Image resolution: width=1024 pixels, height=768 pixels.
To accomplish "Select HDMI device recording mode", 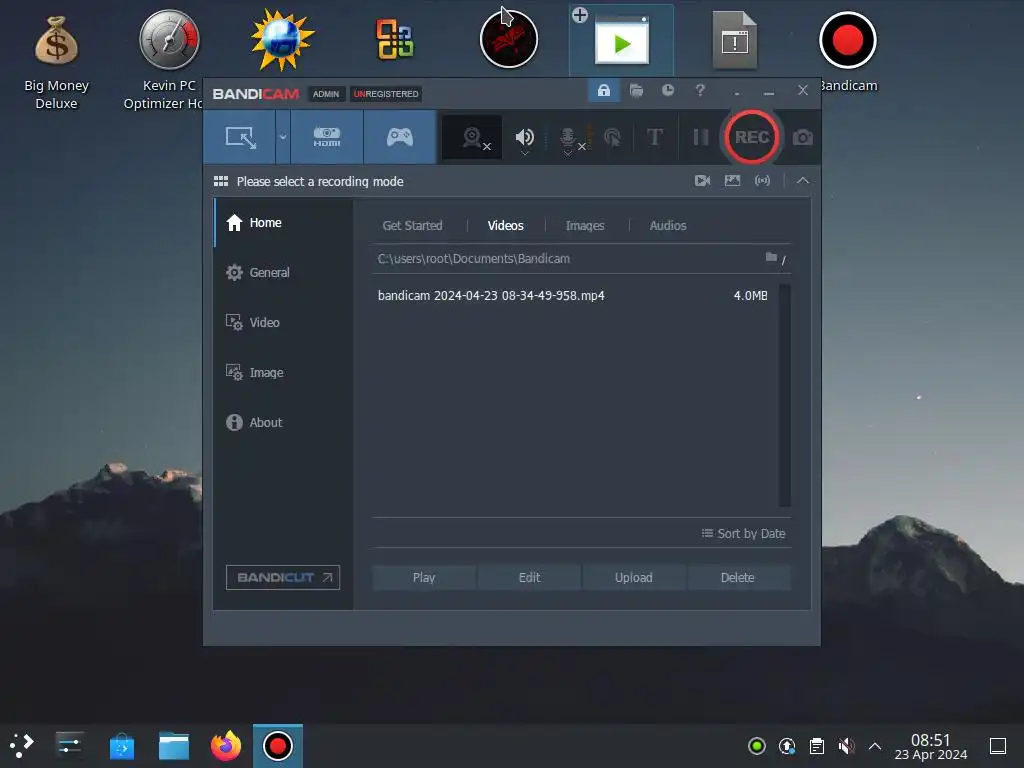I will (x=327, y=137).
